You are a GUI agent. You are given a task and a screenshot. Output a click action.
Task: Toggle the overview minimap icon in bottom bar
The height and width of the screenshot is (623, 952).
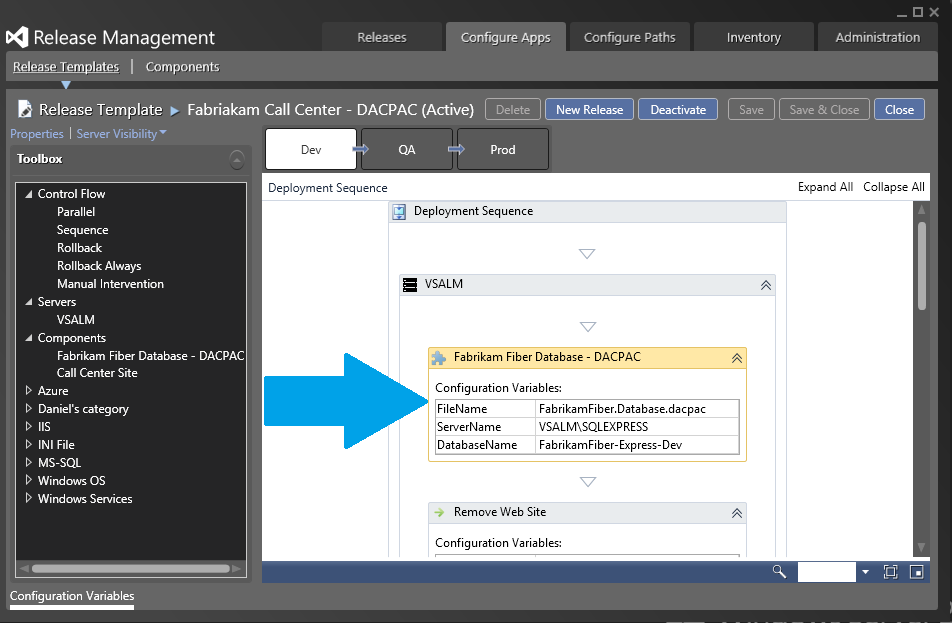click(917, 571)
